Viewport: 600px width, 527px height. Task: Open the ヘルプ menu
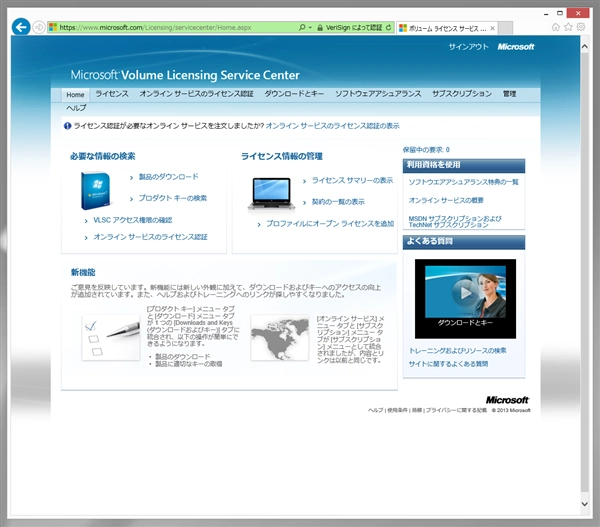pyautogui.click(x=76, y=108)
